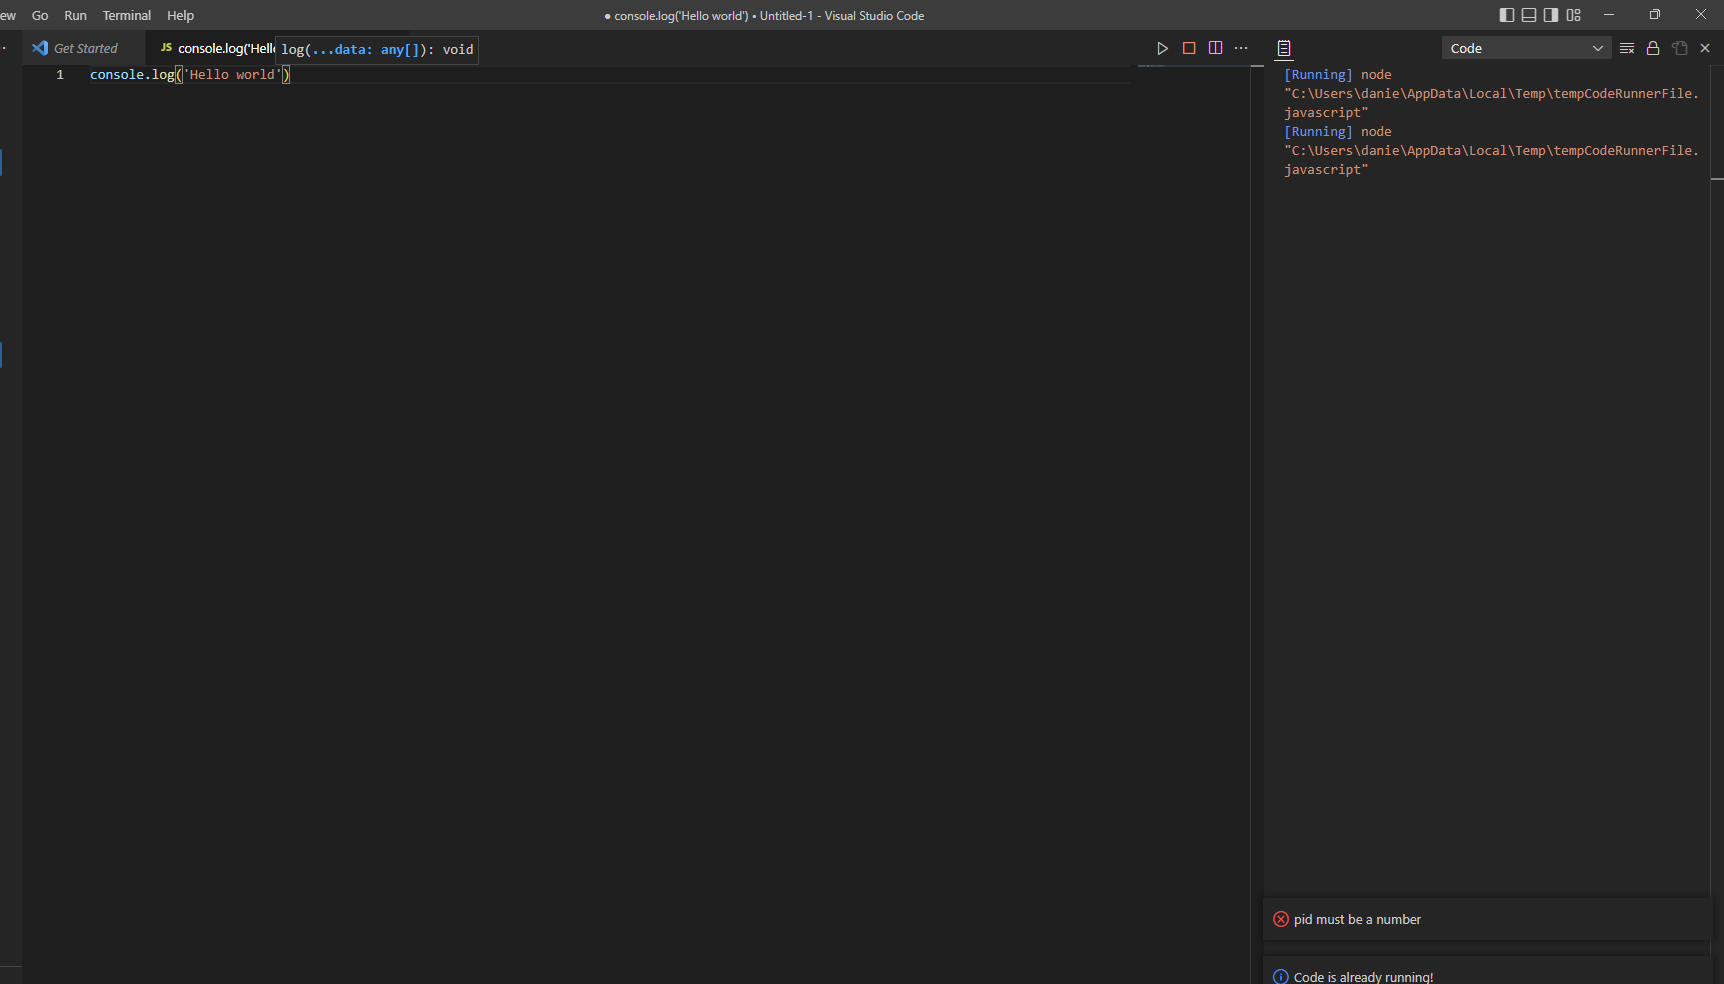The image size is (1724, 984).
Task: Switch to the Get Started tab
Action: 84,48
